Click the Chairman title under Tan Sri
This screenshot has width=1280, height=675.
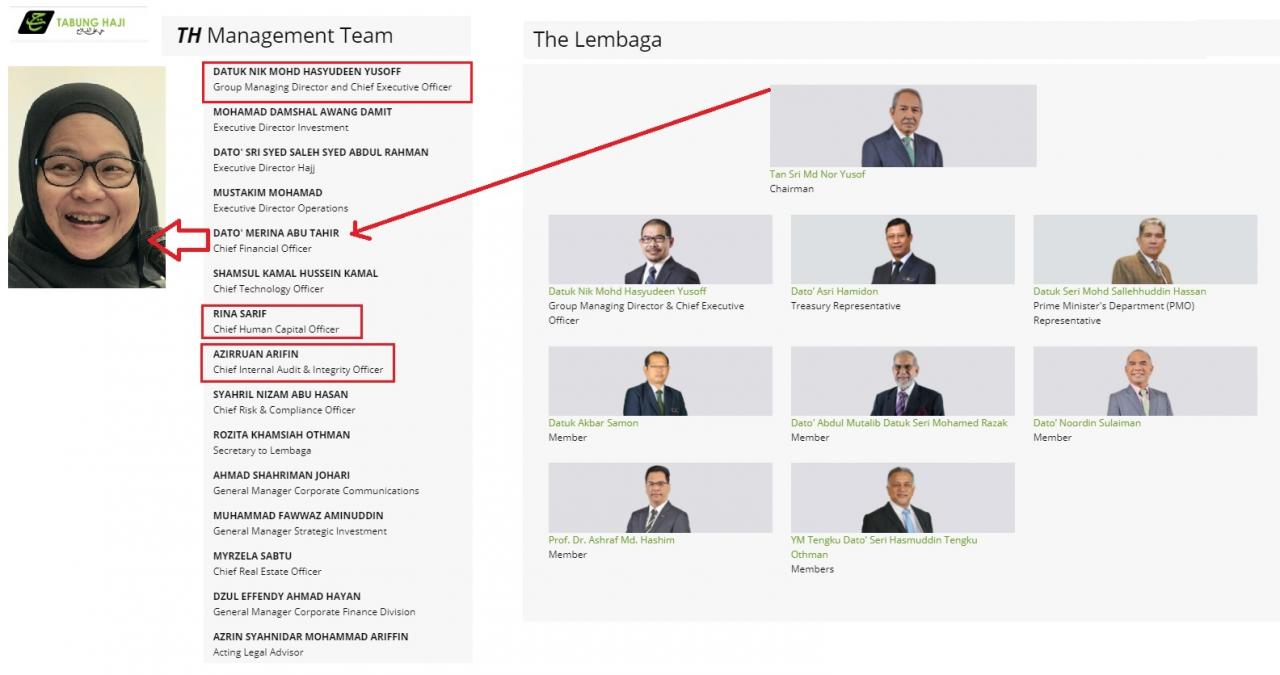[x=792, y=189]
